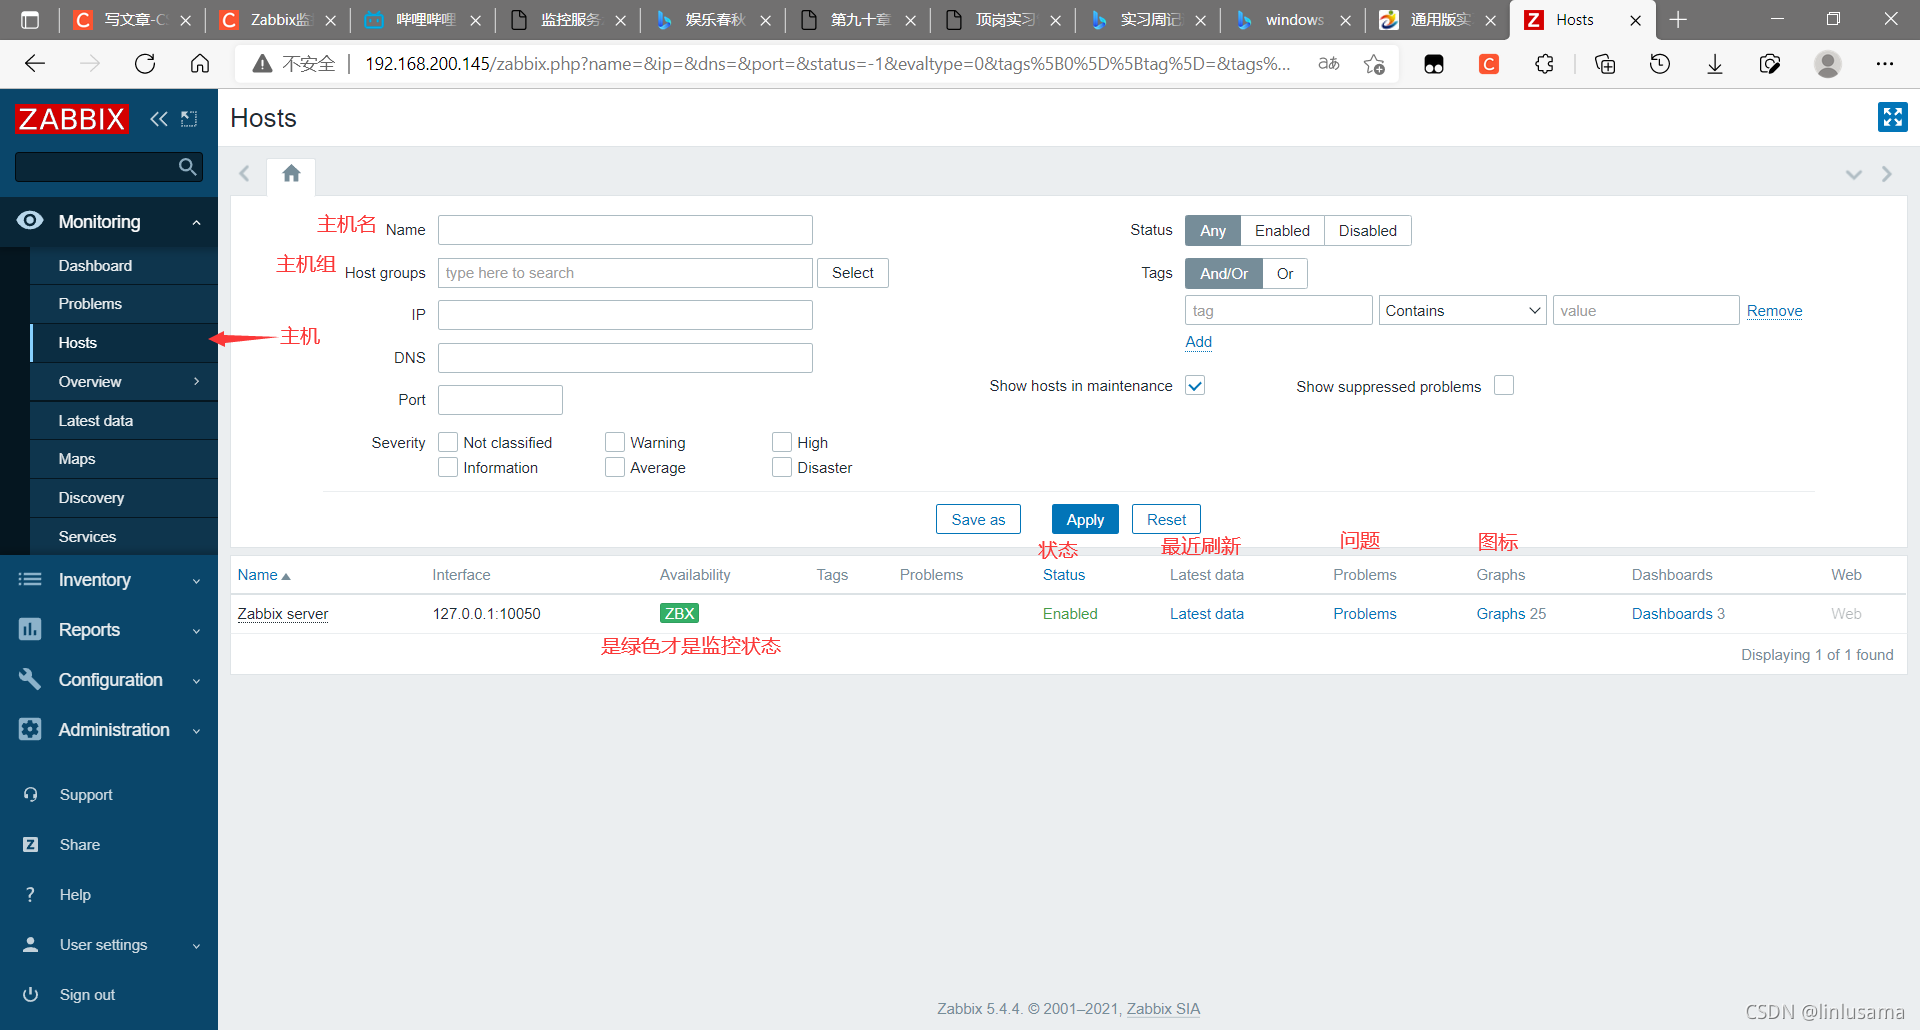The image size is (1920, 1030).
Task: Click into the Port input field
Action: coord(500,400)
